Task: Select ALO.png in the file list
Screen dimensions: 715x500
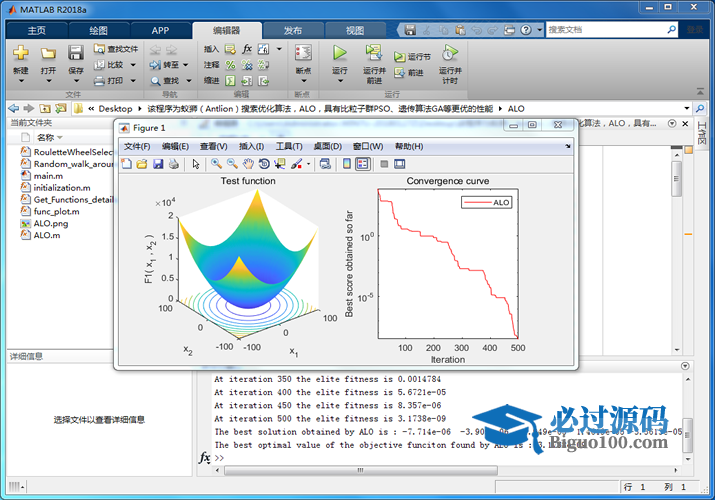Action: point(51,223)
